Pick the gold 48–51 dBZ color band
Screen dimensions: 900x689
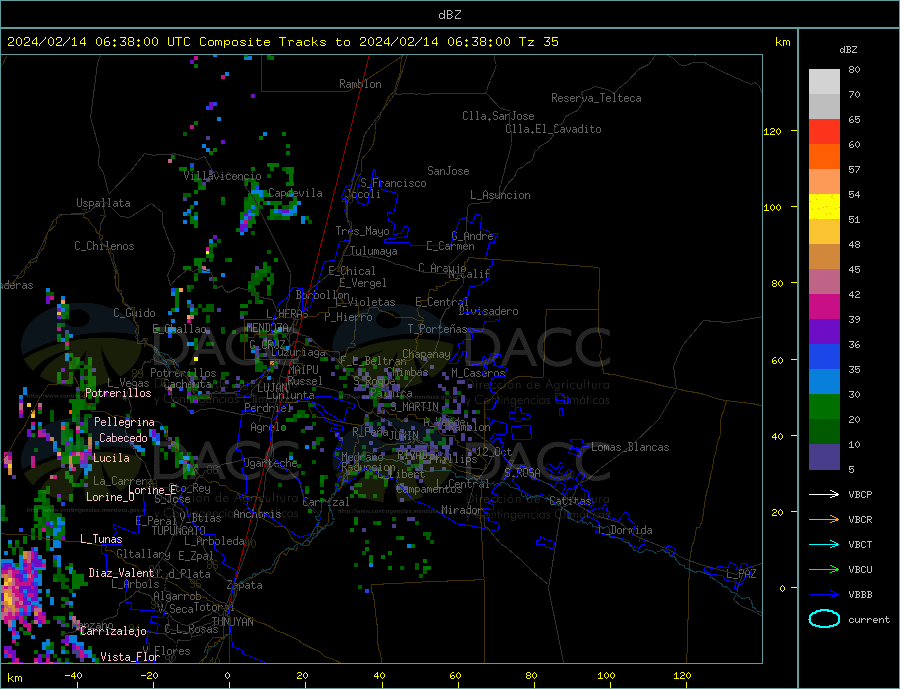click(x=824, y=231)
